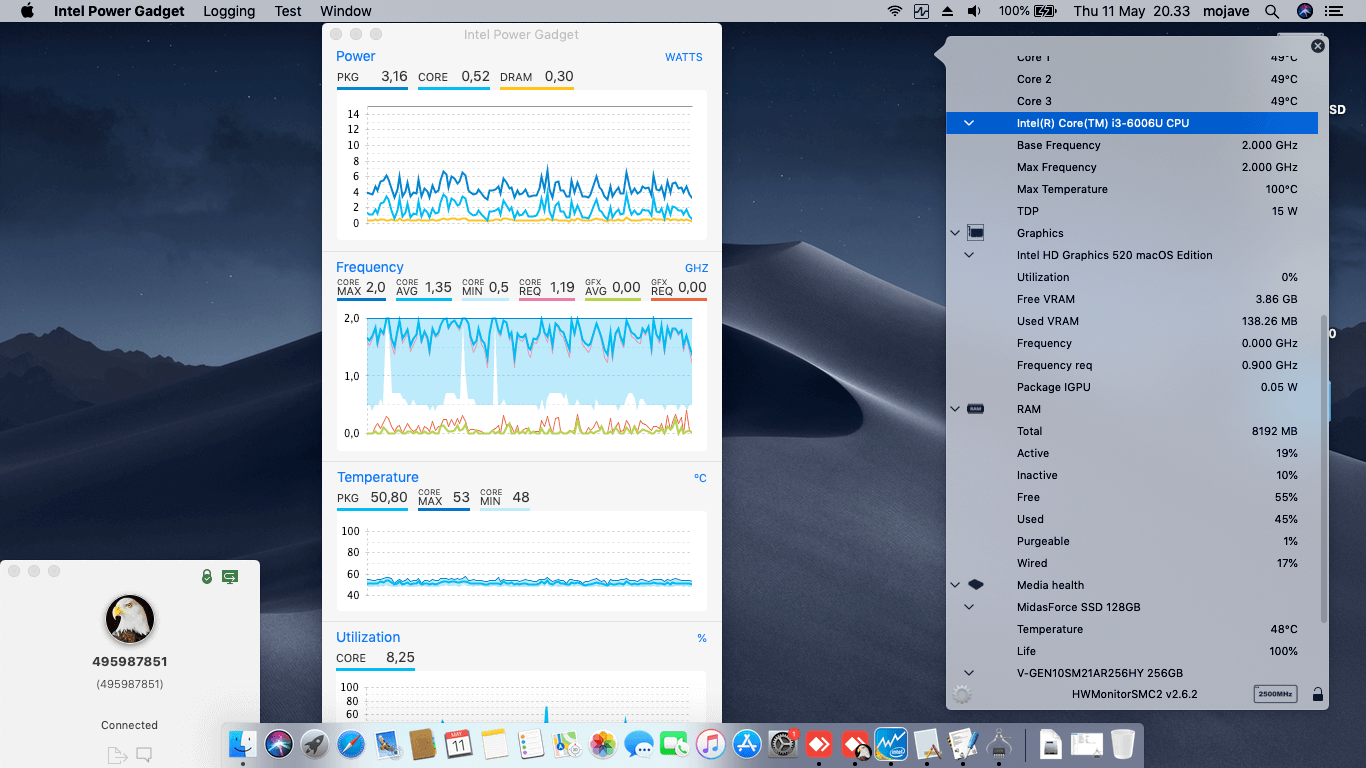Click the CORE AVG 1,35 frequency readout
This screenshot has width=1366, height=768.
pos(424,288)
